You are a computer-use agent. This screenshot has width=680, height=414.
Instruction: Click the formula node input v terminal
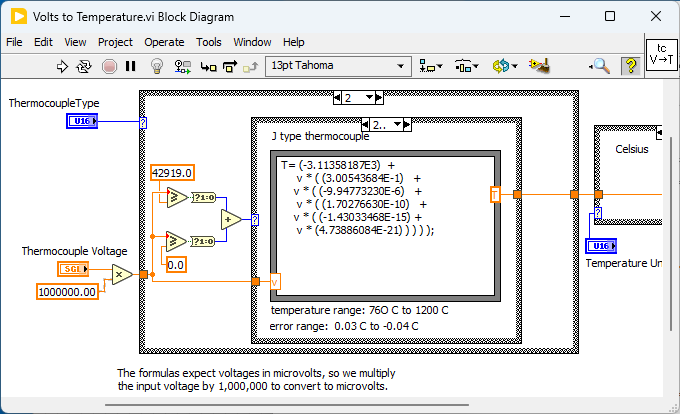point(275,282)
